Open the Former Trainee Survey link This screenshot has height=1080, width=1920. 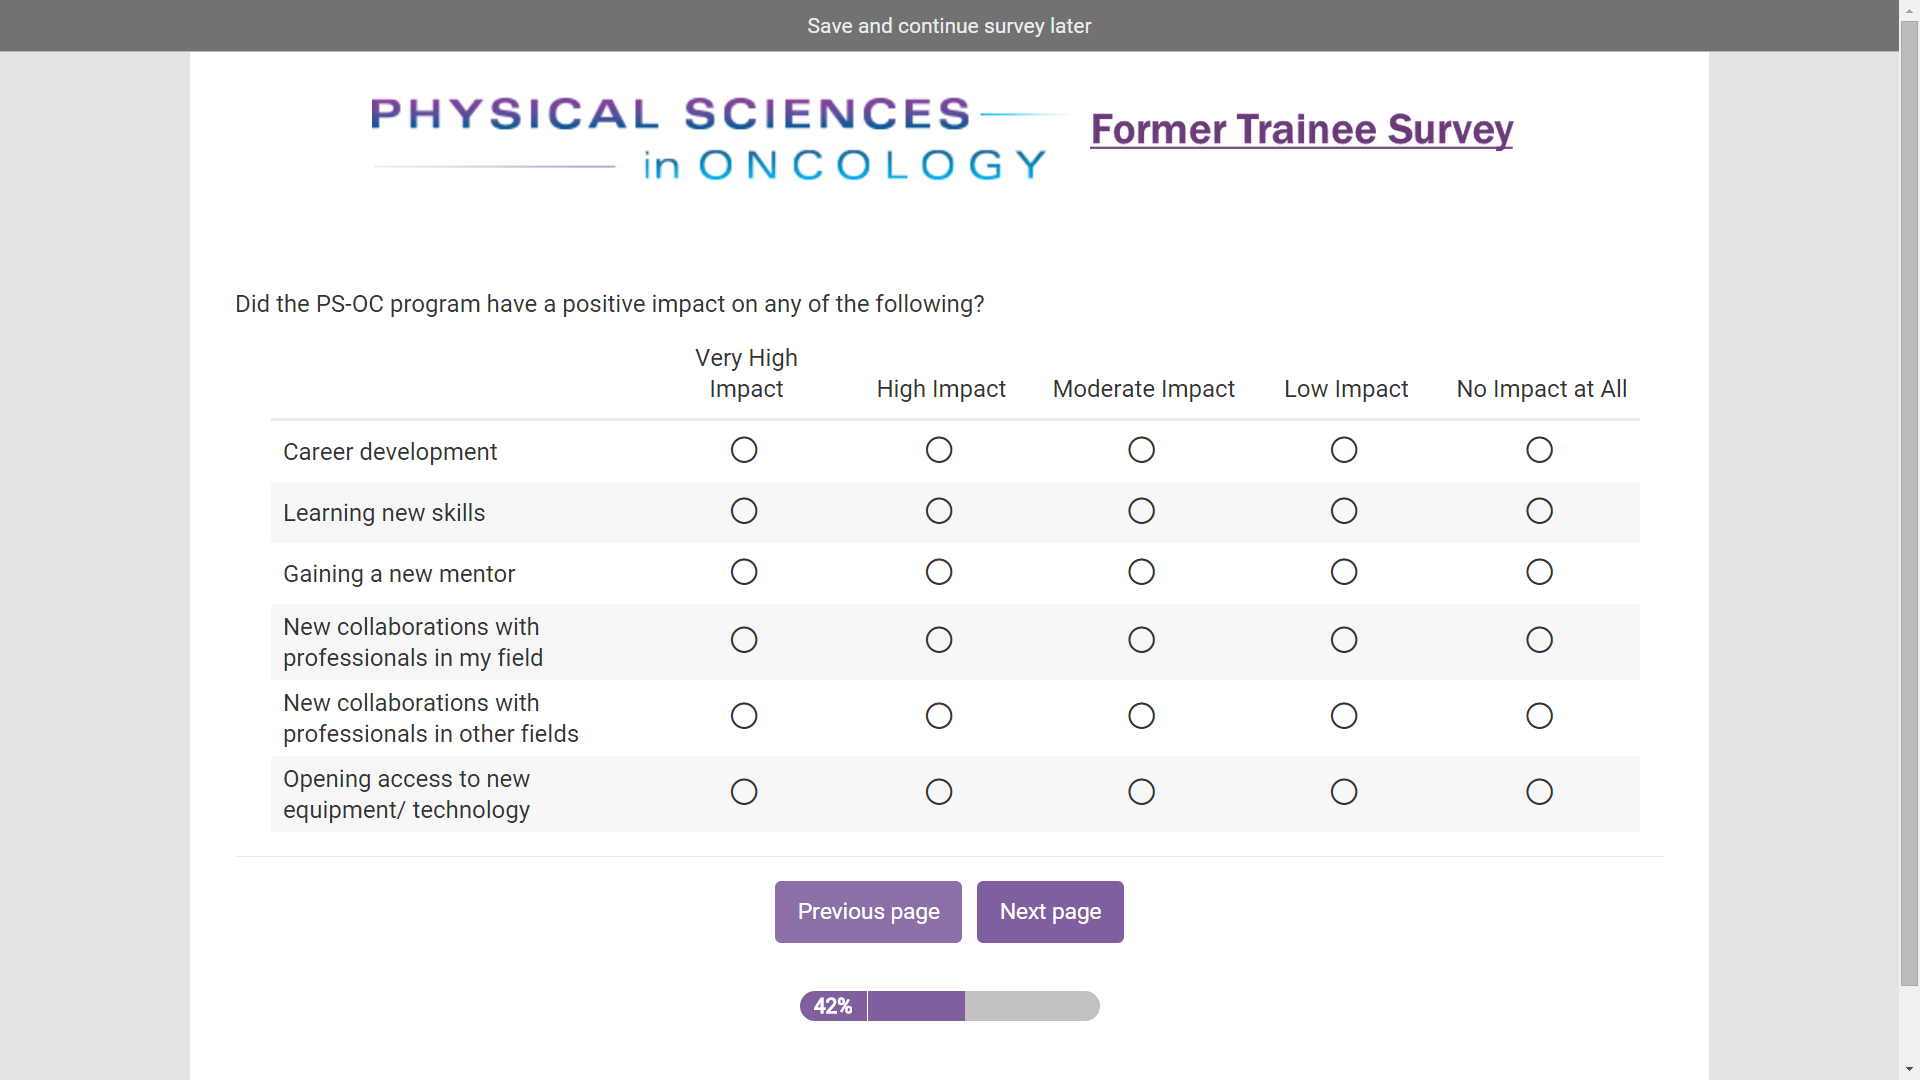click(x=1301, y=130)
